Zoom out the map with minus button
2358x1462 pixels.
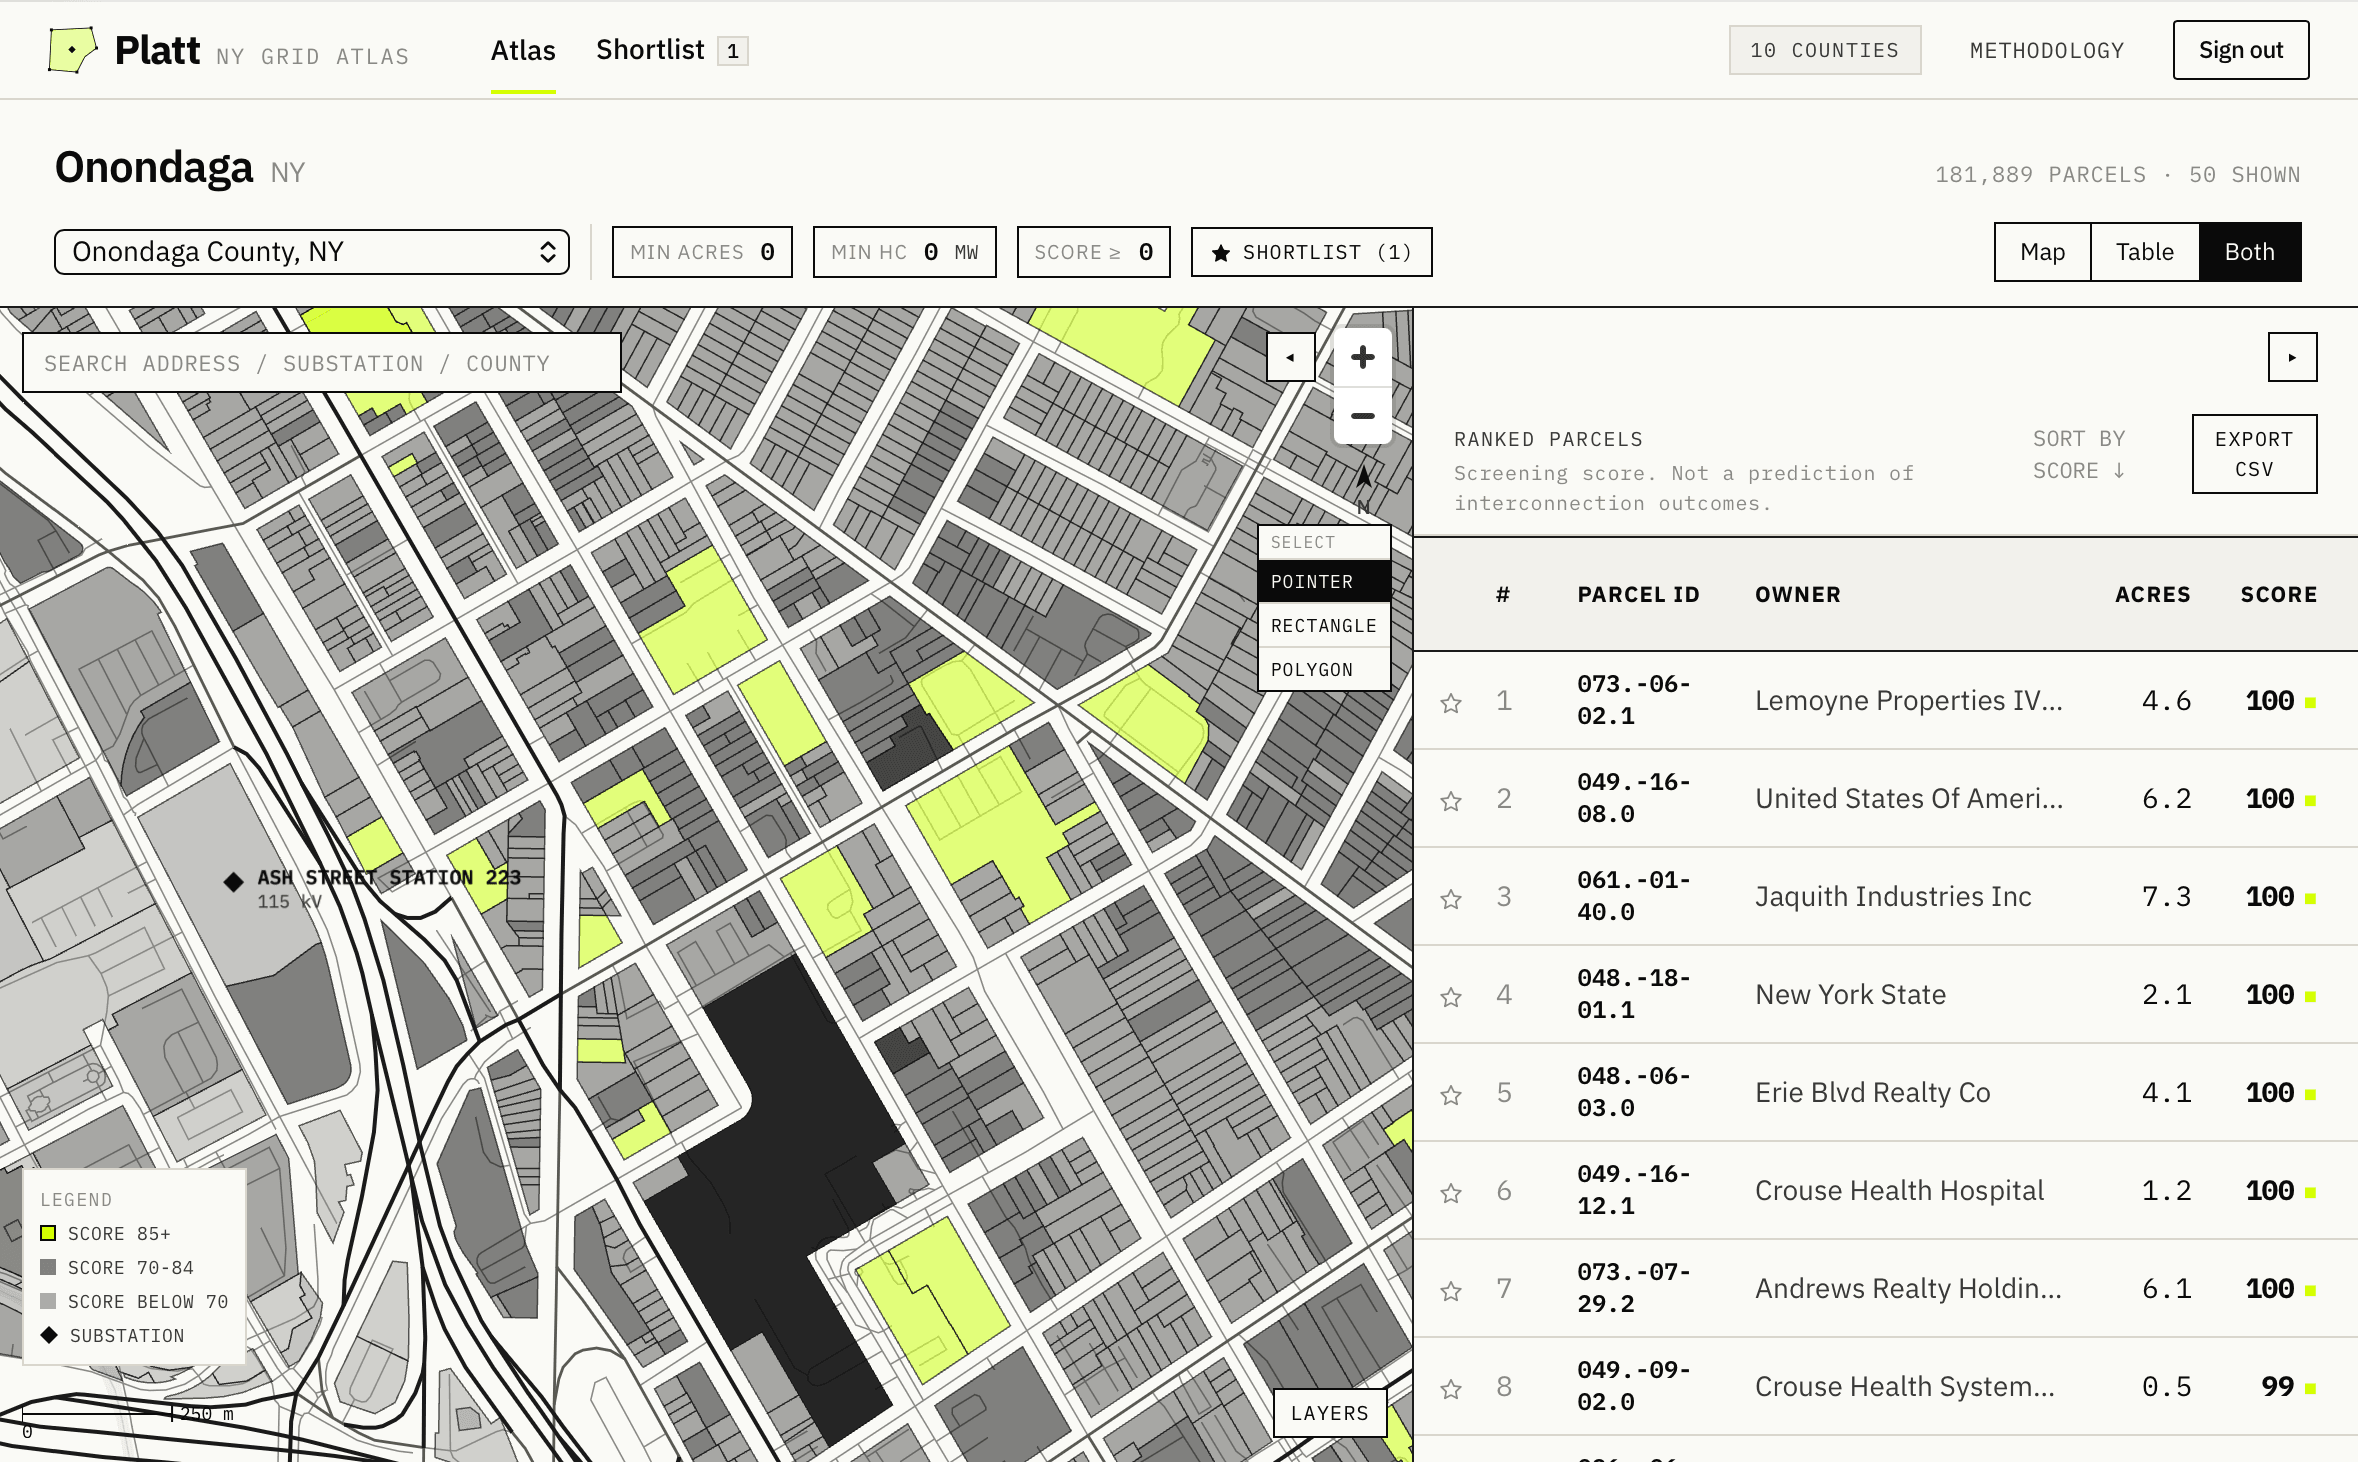point(1362,416)
